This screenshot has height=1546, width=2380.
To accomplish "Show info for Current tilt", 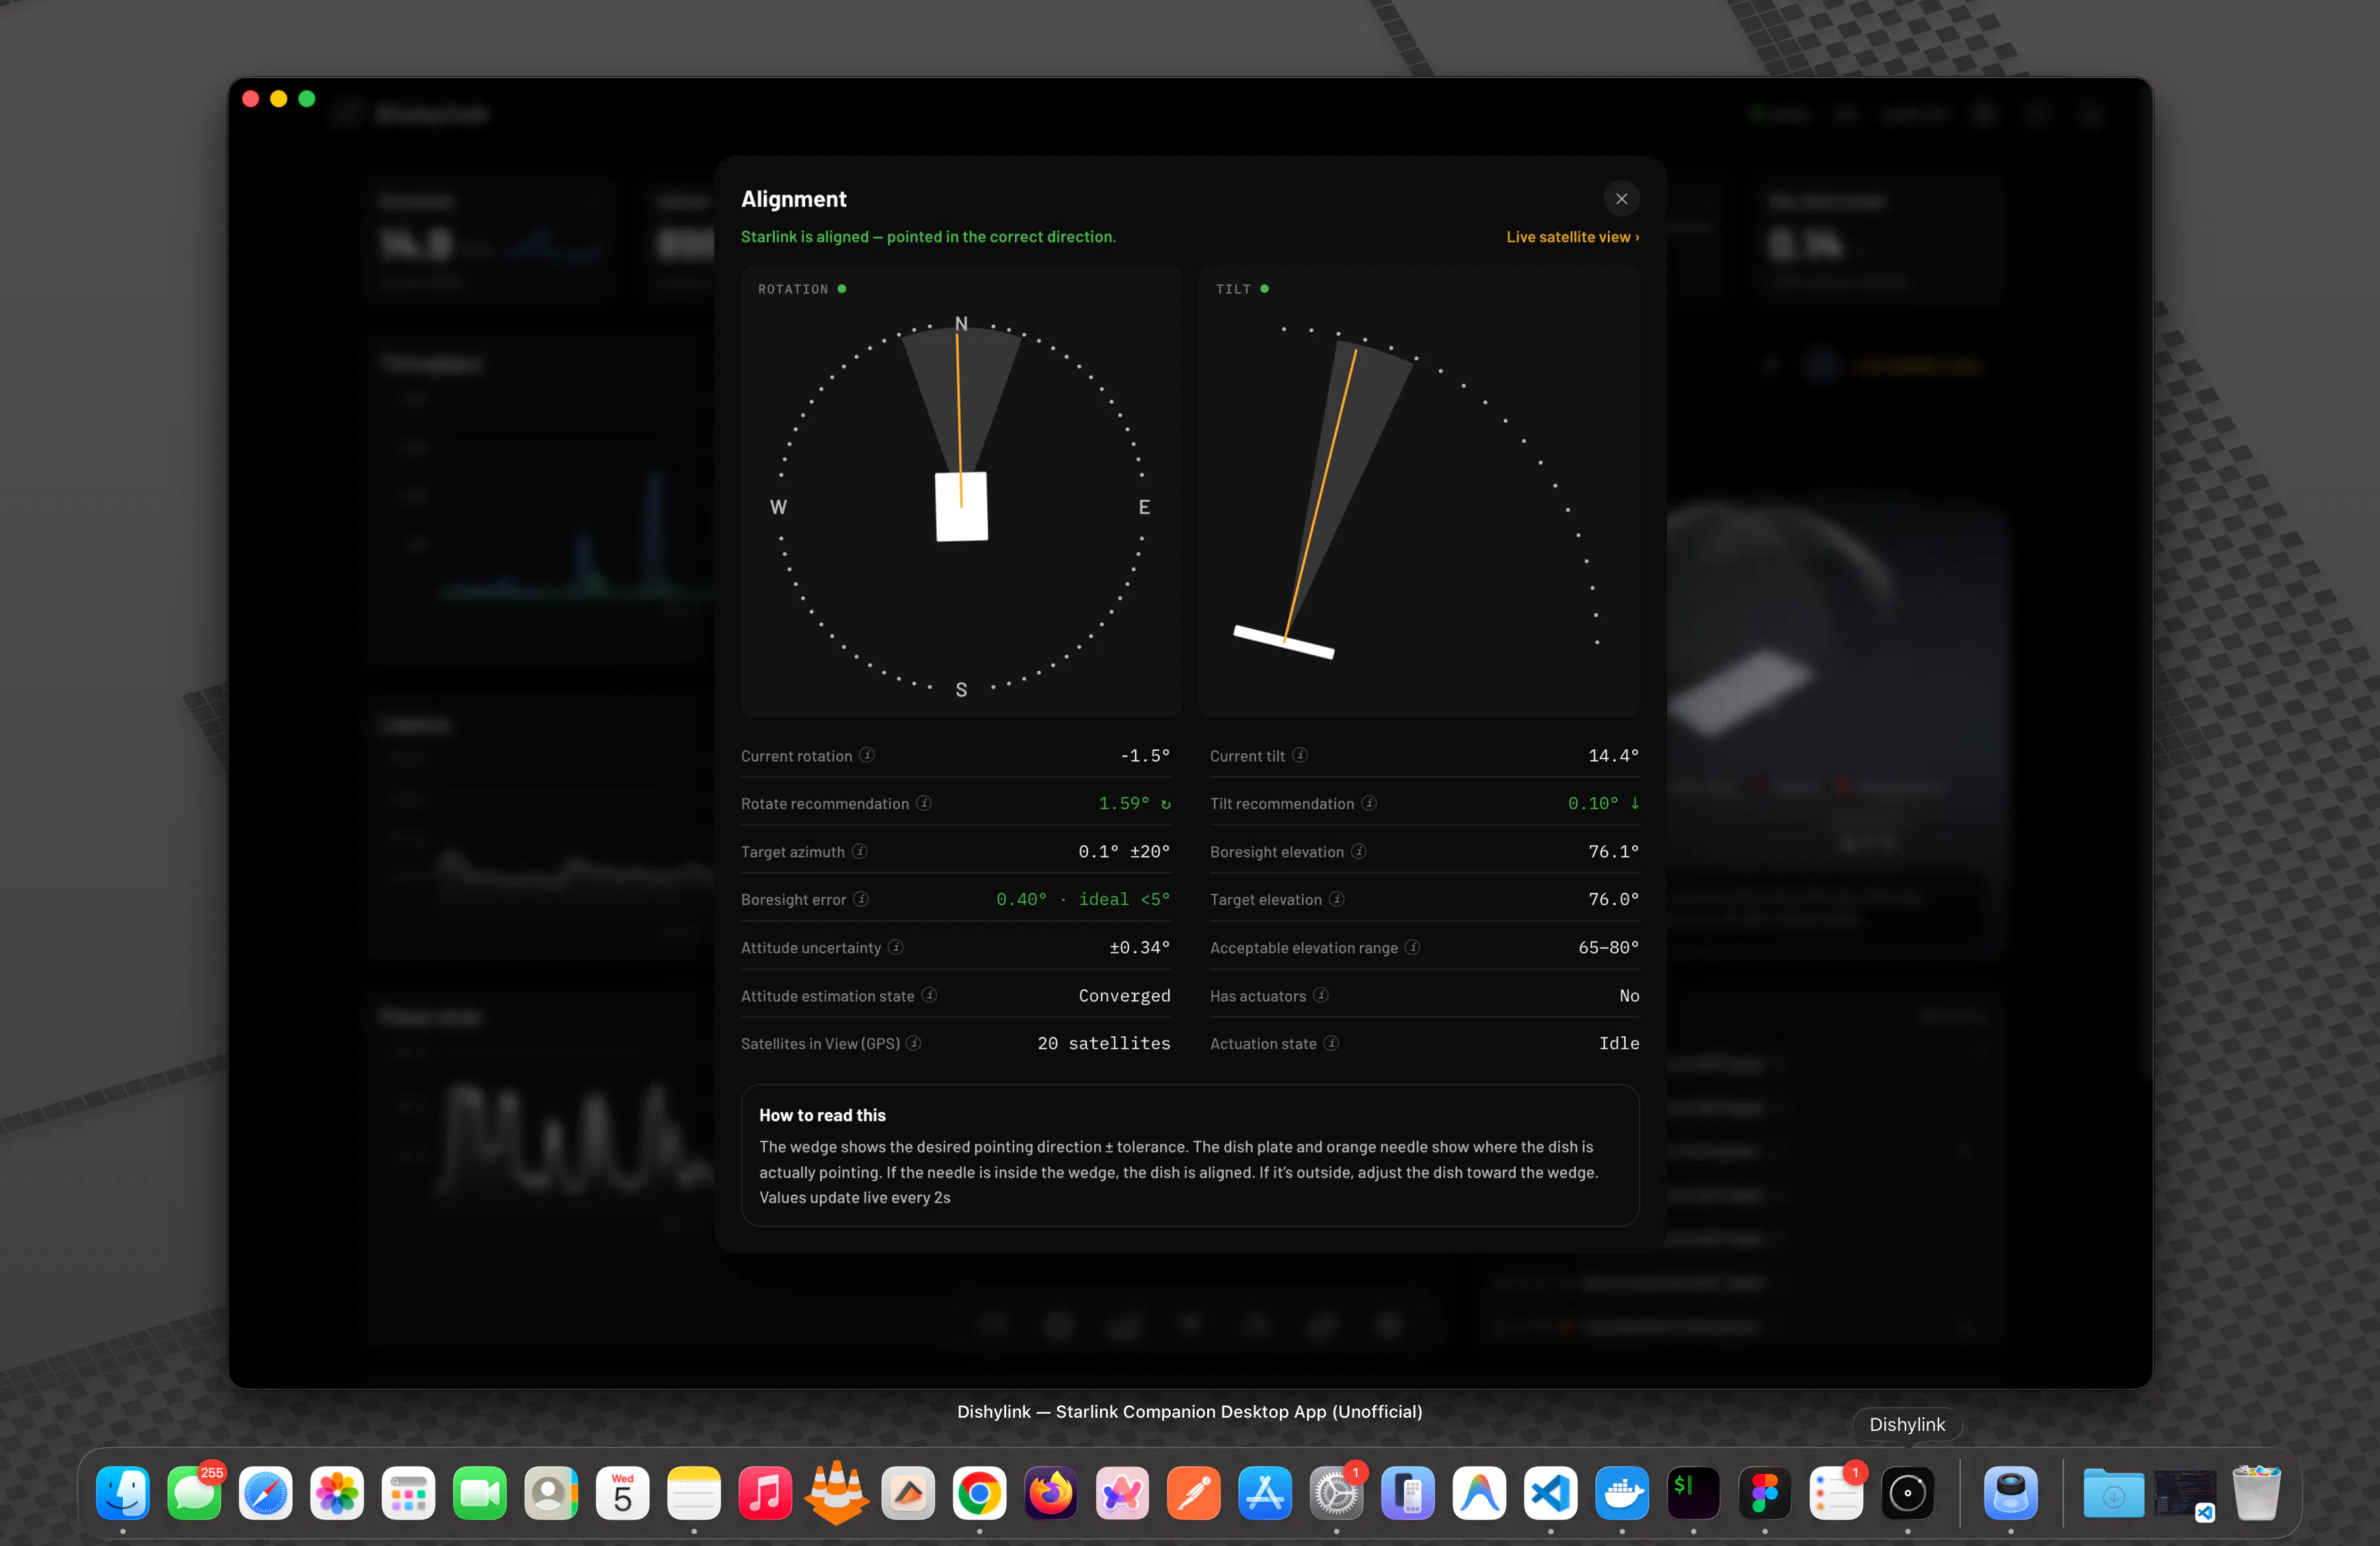I will coord(1300,755).
